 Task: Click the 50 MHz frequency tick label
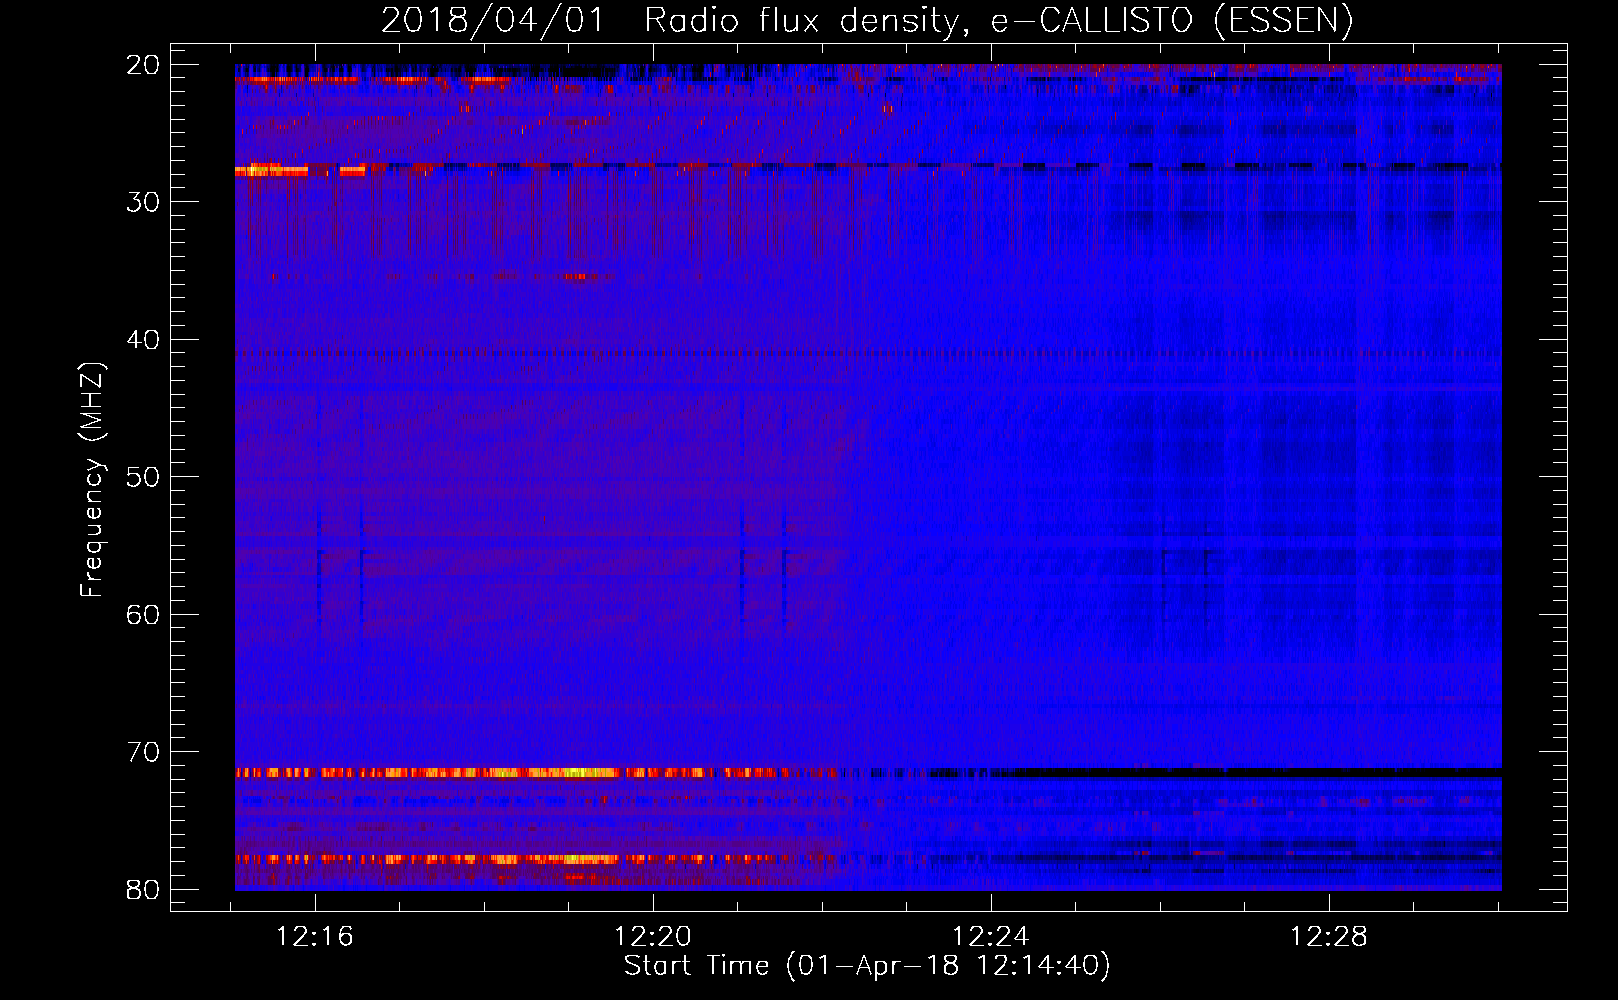click(x=144, y=477)
